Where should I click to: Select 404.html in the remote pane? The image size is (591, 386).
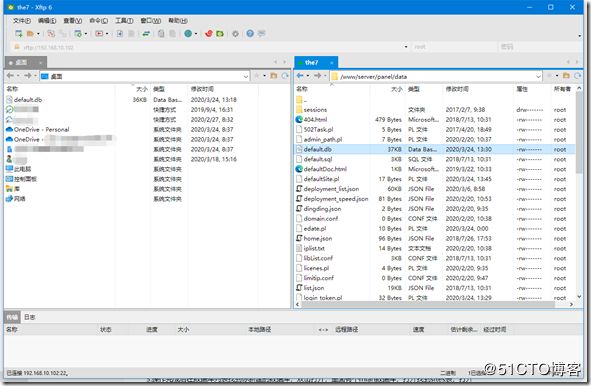315,119
